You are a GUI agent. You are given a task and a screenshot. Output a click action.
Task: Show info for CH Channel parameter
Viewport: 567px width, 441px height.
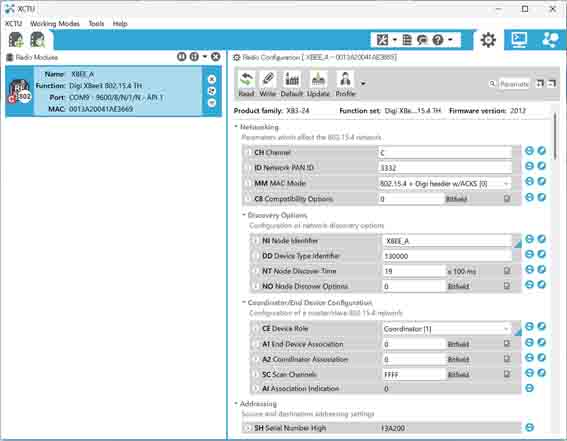point(248,152)
